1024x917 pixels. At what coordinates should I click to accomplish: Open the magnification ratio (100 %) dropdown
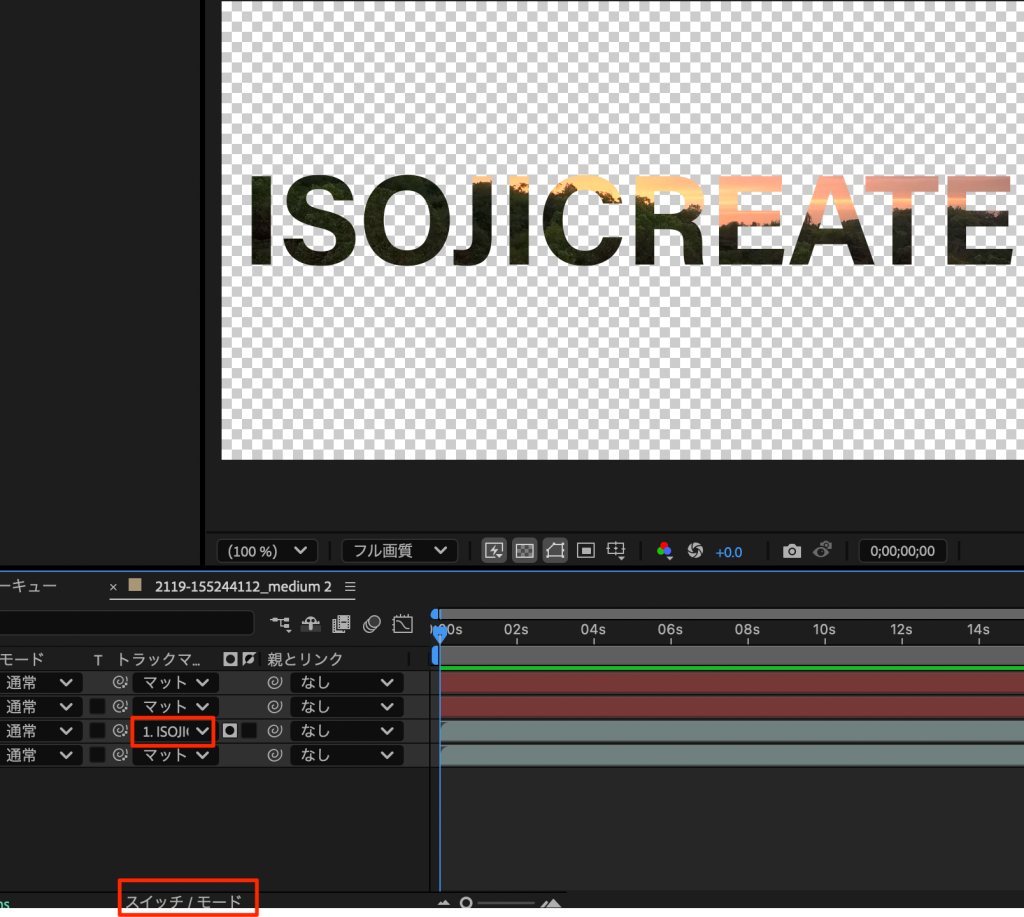268,551
